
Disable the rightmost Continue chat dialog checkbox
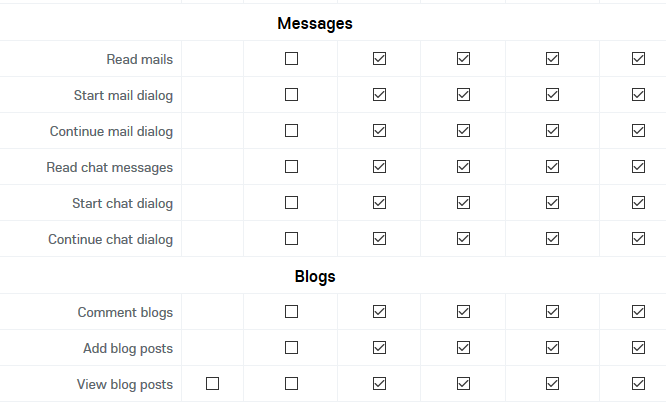639,239
